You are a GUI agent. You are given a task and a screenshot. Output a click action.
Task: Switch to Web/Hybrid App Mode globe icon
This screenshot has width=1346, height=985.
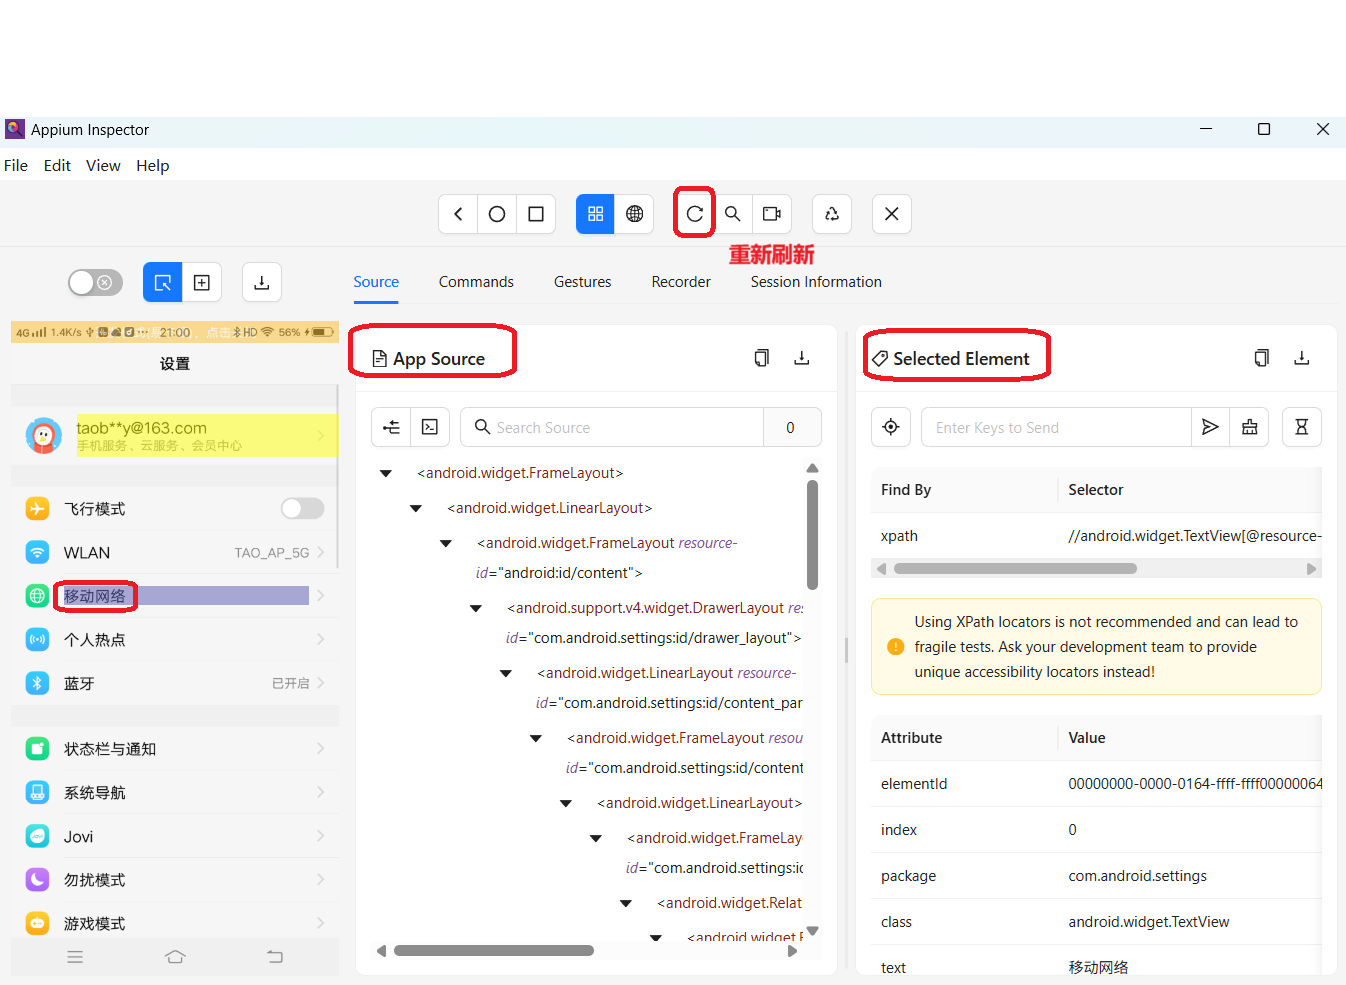(x=634, y=214)
